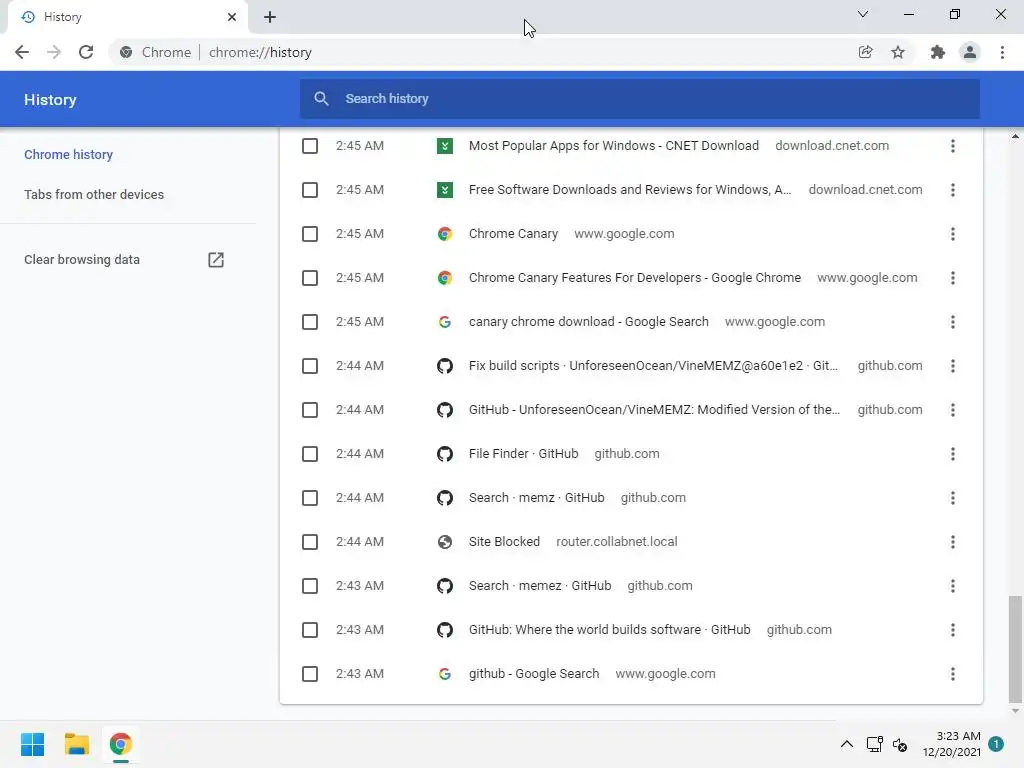Check the canary chrome download search entry

point(310,322)
